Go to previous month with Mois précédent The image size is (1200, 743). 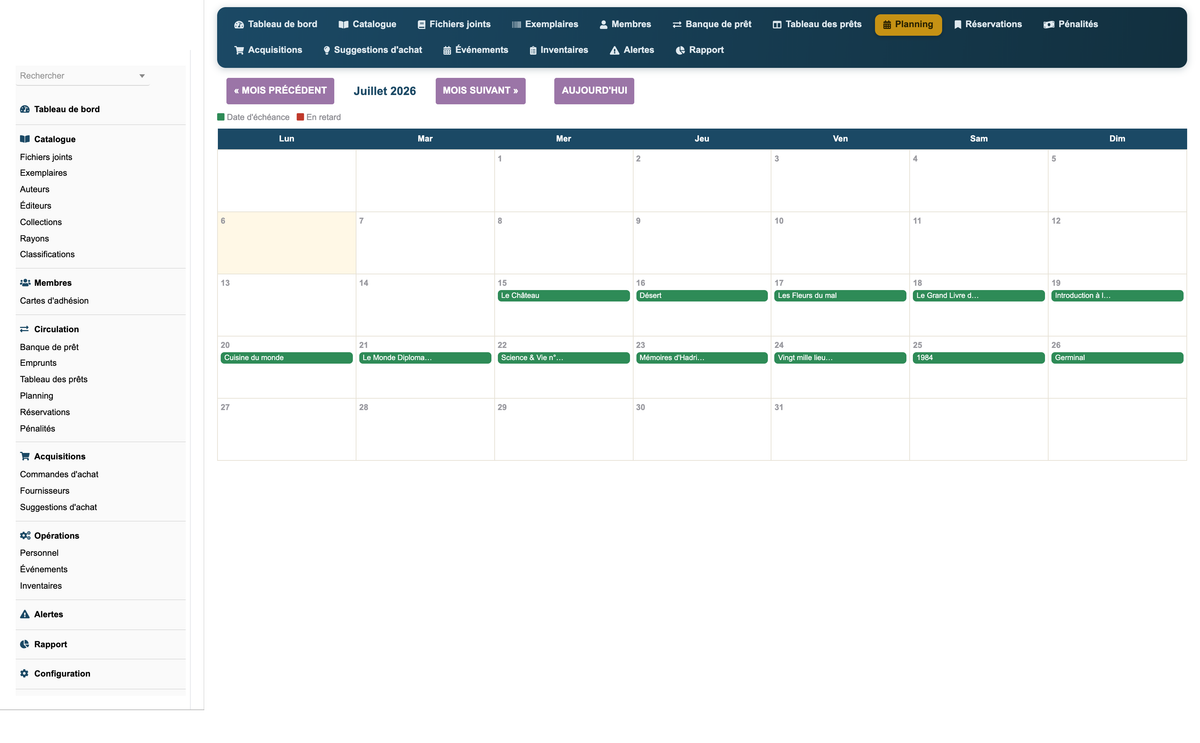(280, 91)
